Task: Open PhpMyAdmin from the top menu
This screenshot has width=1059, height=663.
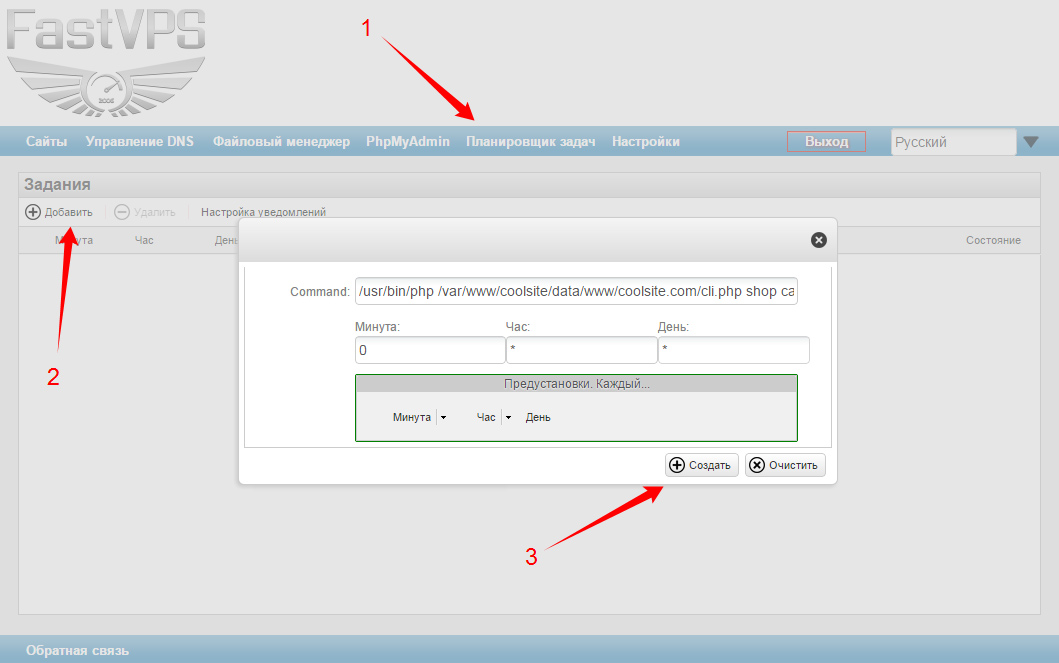Action: 408,142
